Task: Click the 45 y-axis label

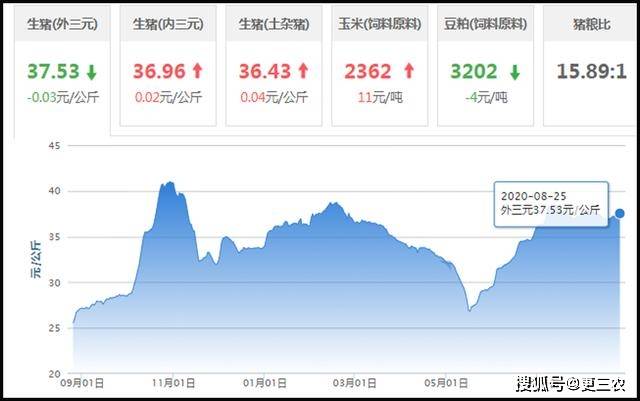Action: pos(54,146)
